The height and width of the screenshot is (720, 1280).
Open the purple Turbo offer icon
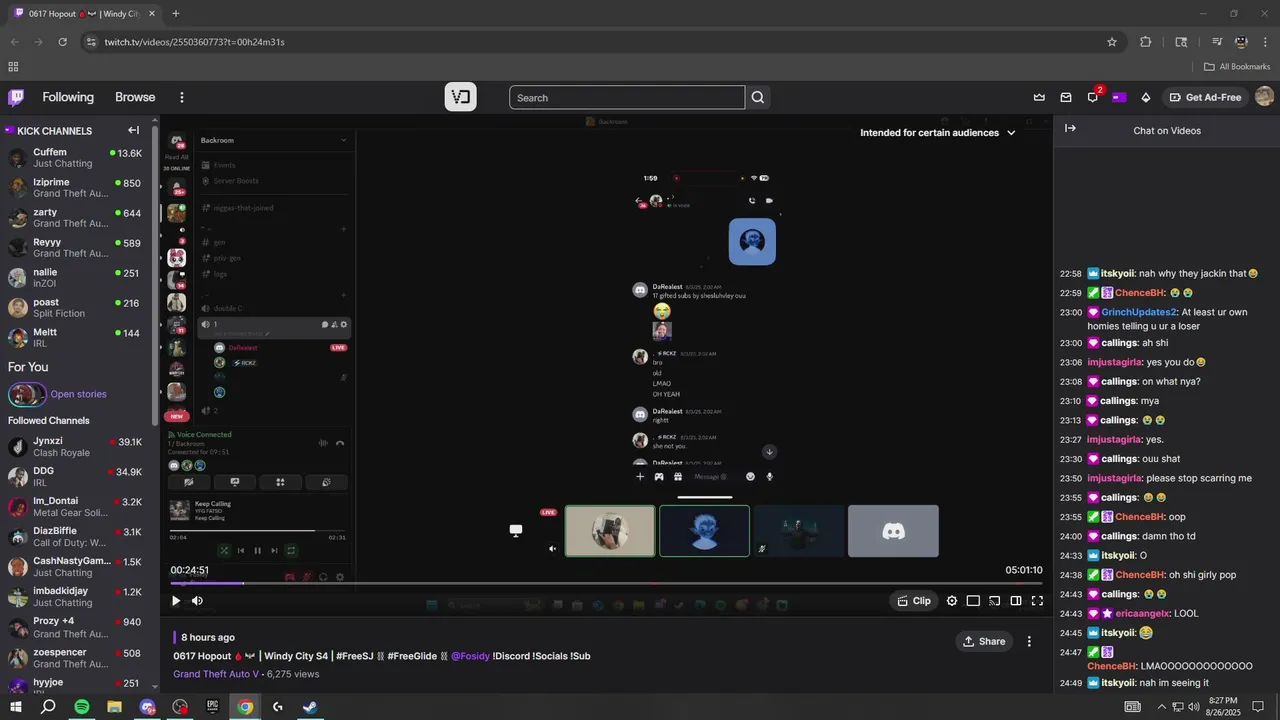point(1119,97)
